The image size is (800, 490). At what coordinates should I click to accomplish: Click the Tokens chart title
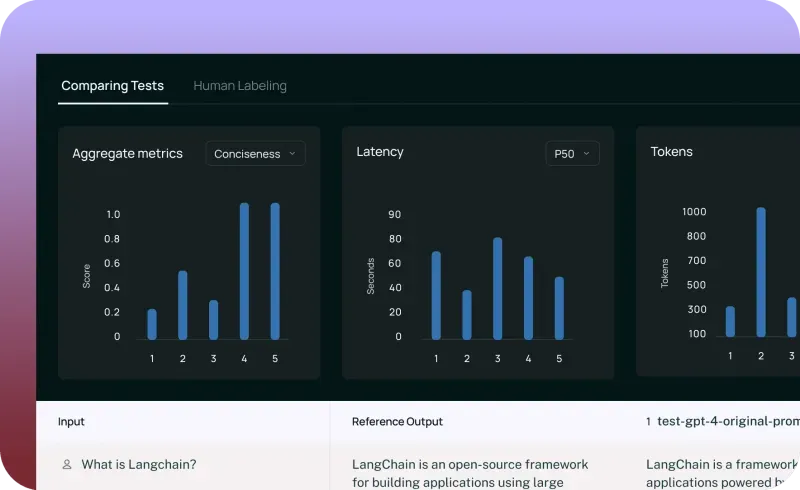coord(671,152)
